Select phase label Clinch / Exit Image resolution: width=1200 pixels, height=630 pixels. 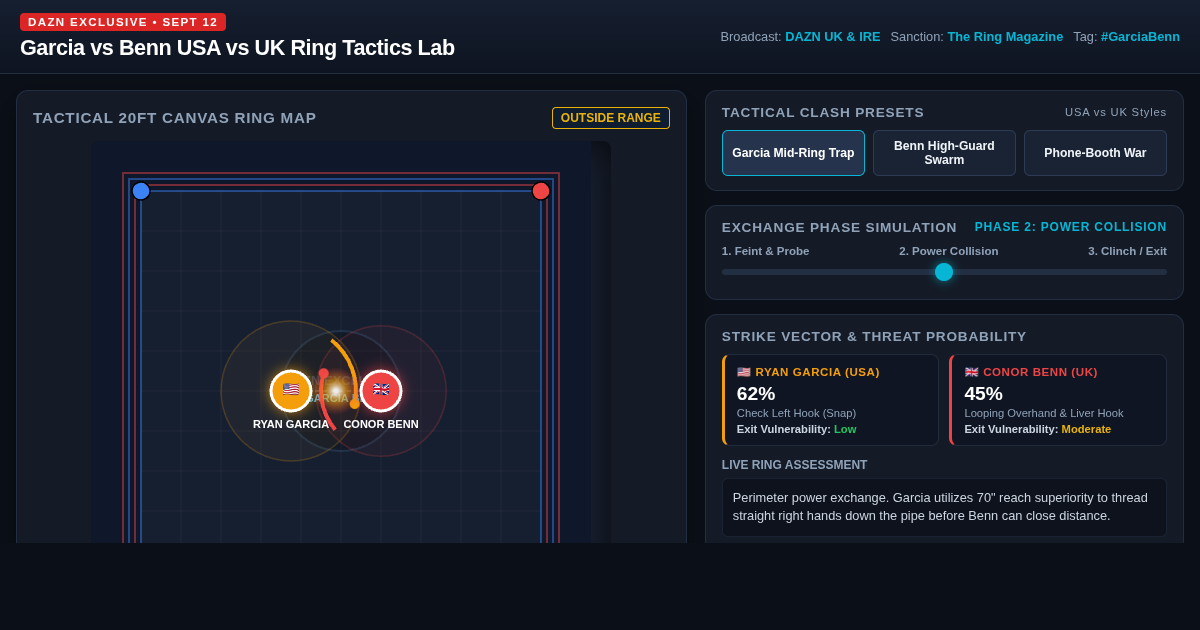(1127, 251)
